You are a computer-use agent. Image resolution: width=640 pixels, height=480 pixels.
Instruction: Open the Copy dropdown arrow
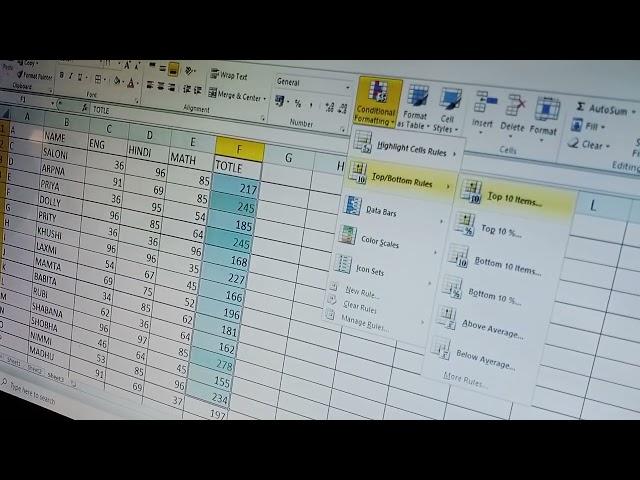37,64
